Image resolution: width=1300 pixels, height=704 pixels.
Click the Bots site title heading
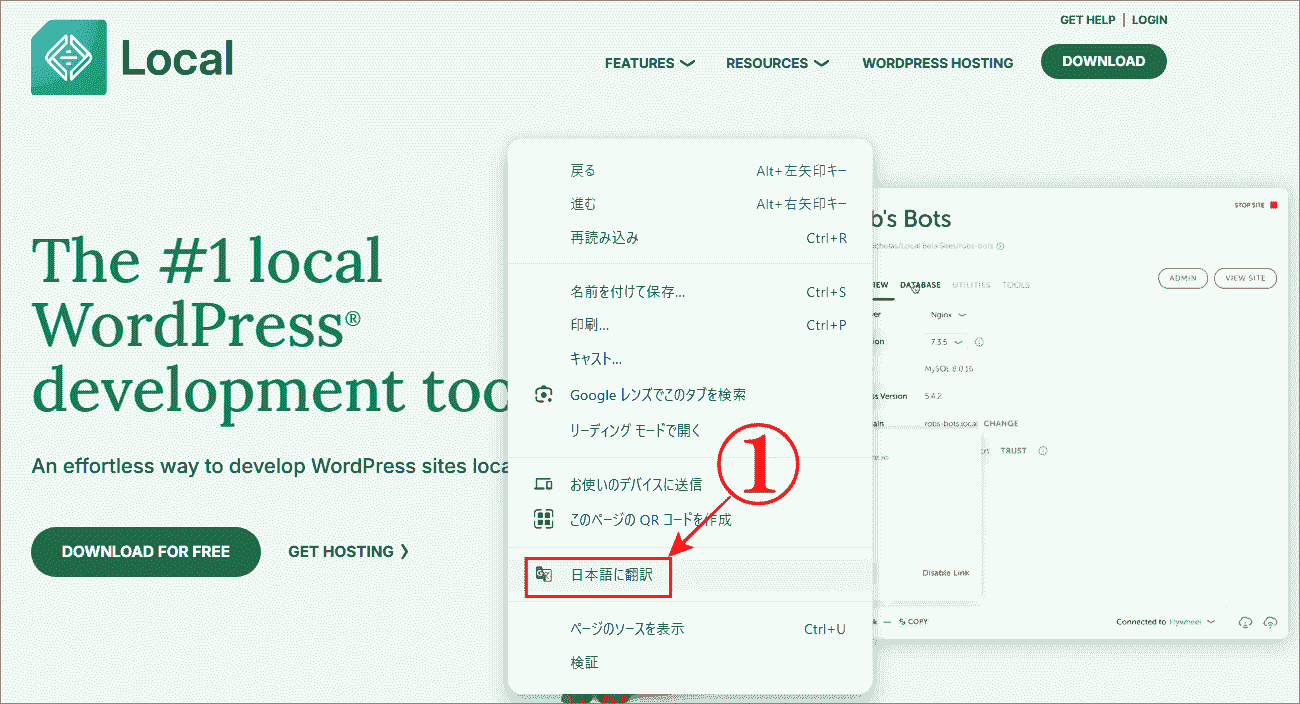910,219
